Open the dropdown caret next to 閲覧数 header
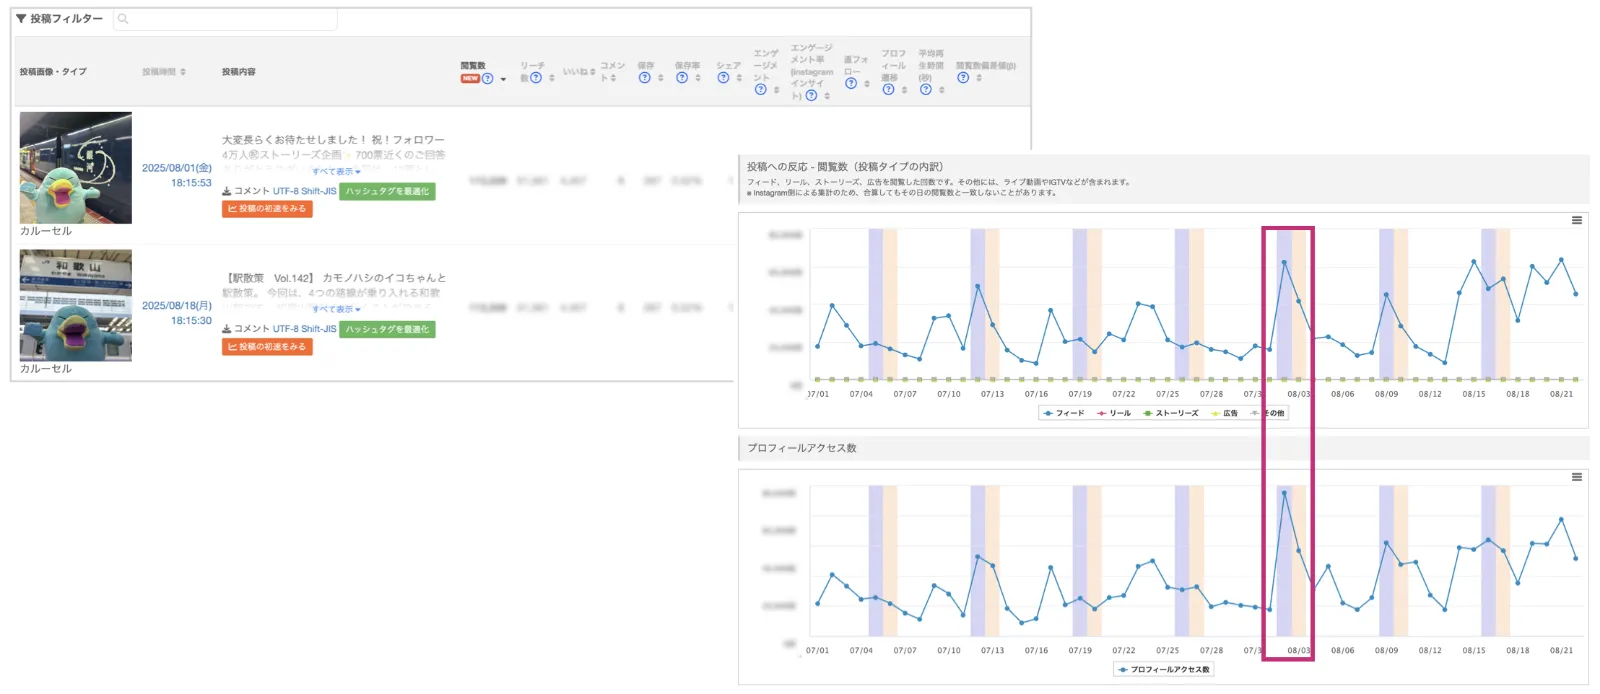 (503, 79)
